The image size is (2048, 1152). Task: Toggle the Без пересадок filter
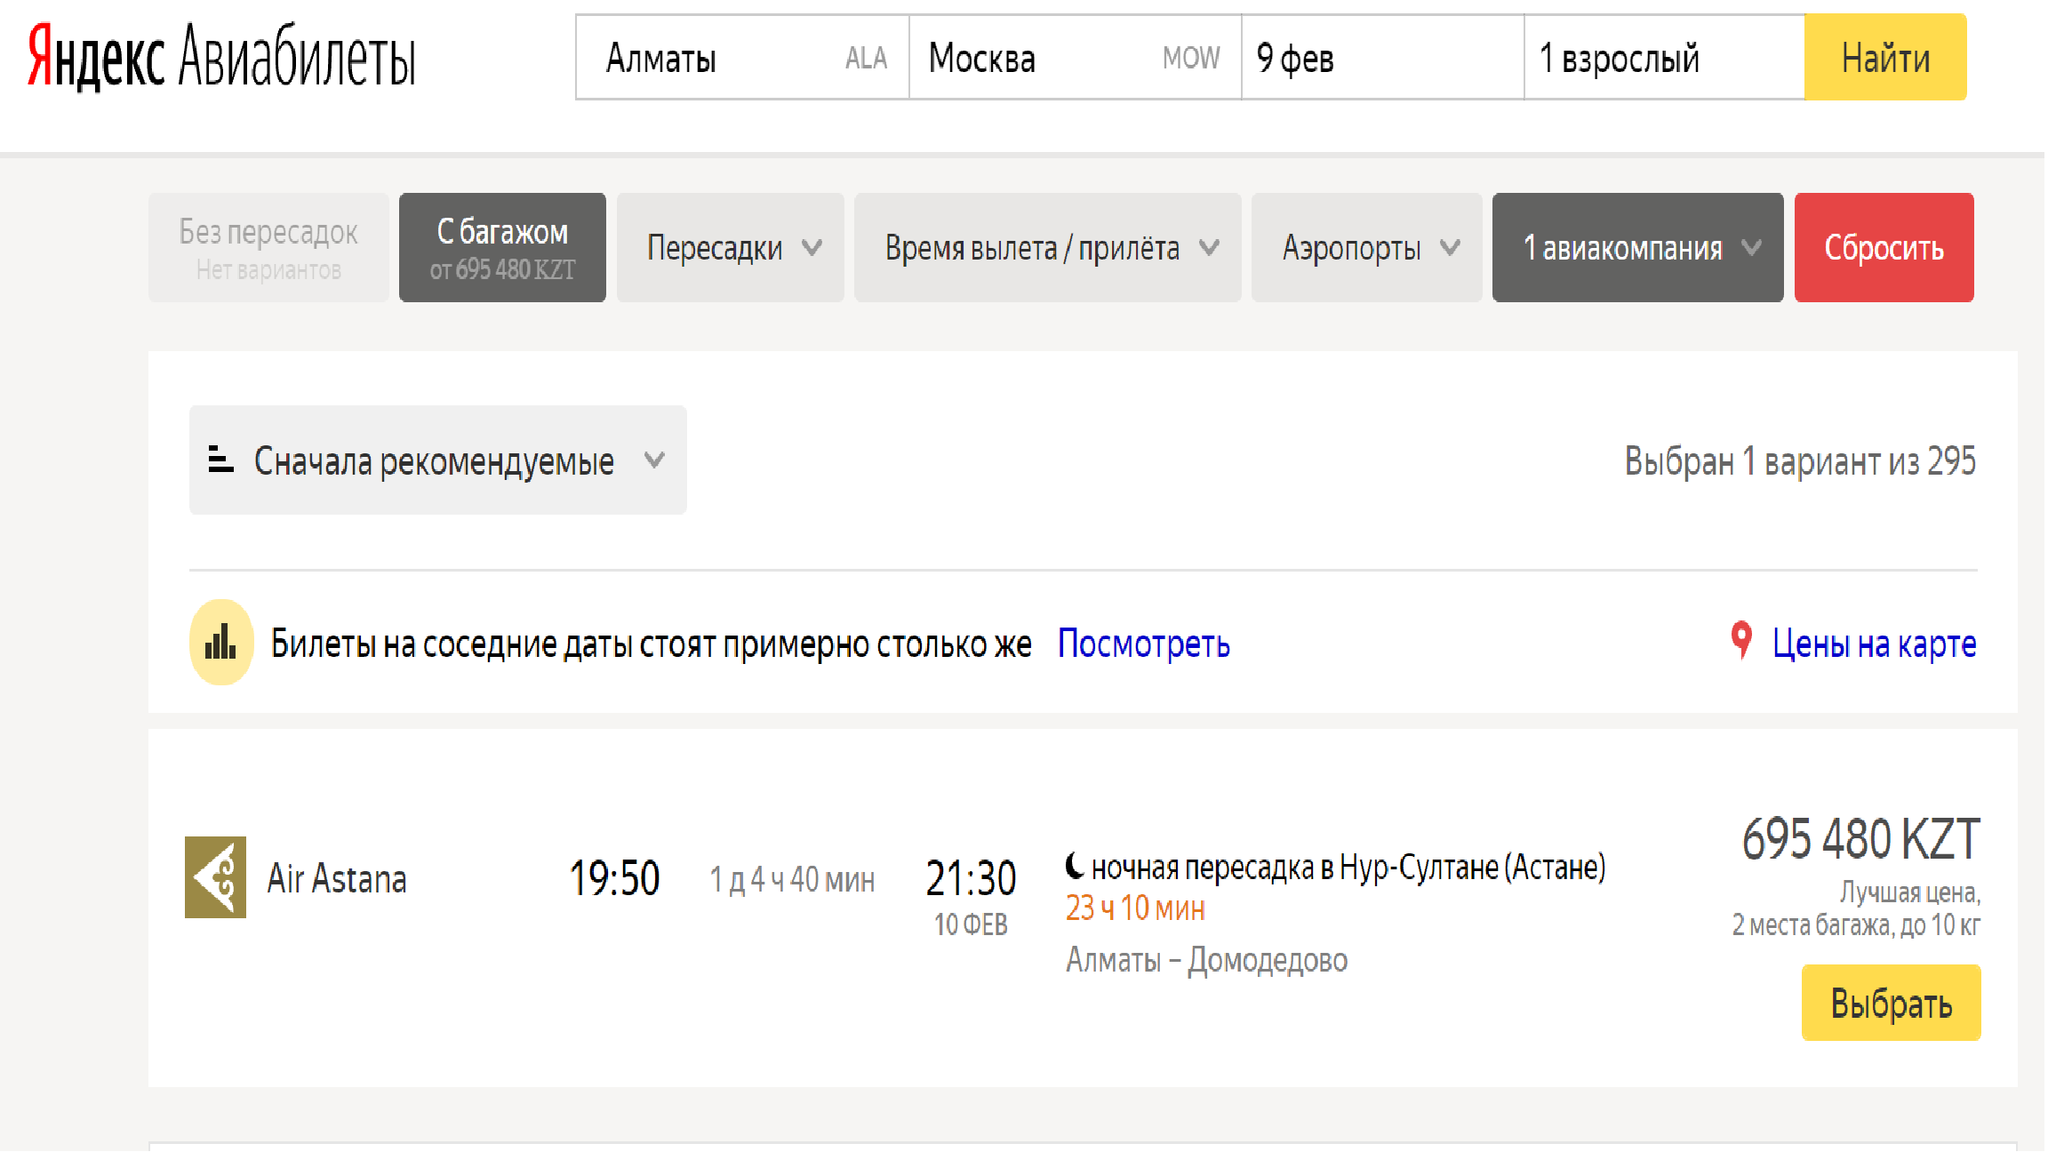(x=268, y=248)
